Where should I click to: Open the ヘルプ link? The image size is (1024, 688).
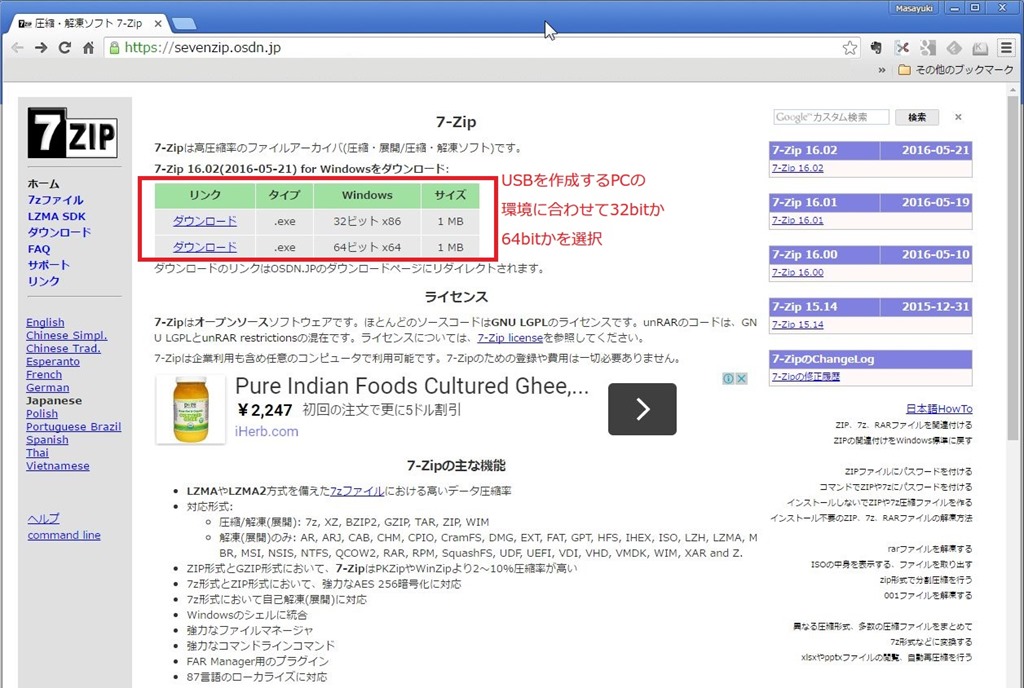coord(43,519)
